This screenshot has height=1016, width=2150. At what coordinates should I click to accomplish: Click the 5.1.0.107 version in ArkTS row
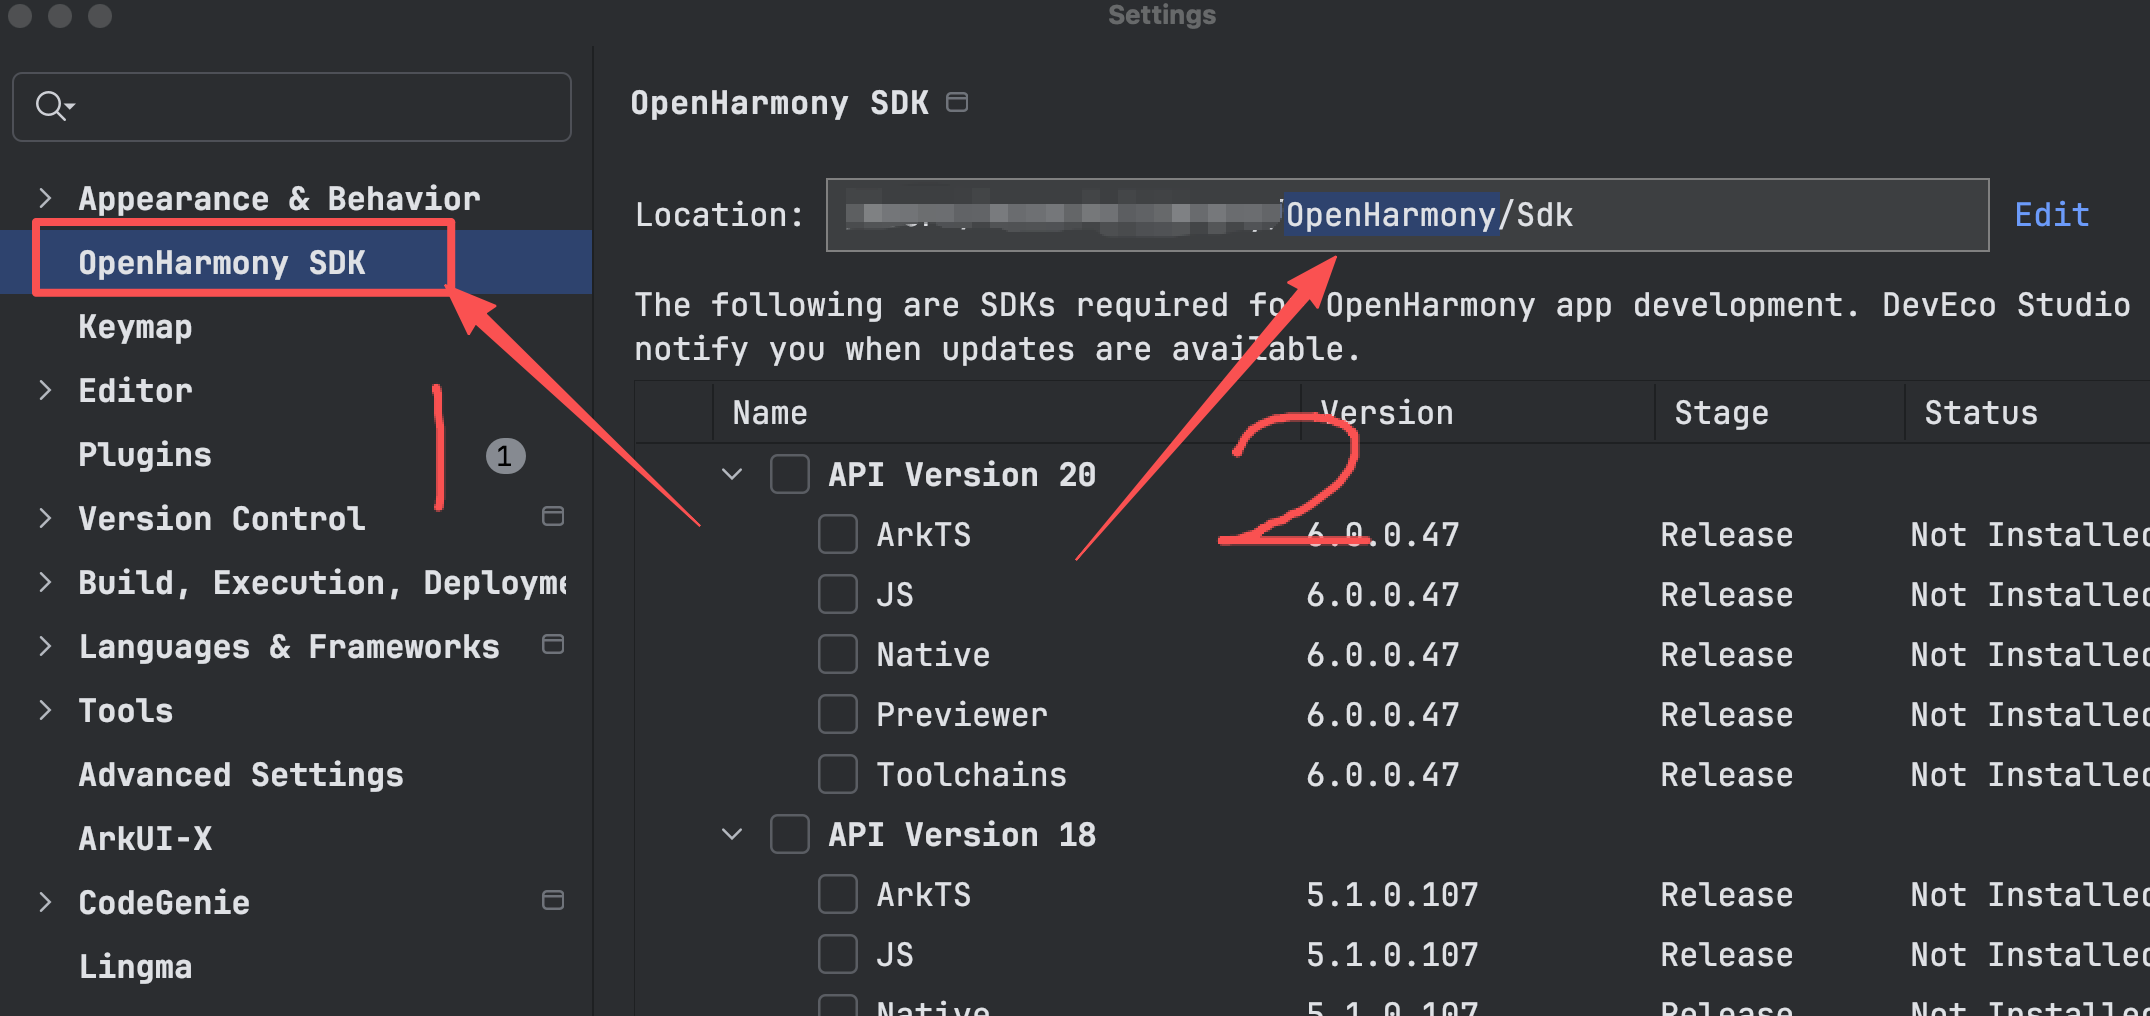[1392, 894]
